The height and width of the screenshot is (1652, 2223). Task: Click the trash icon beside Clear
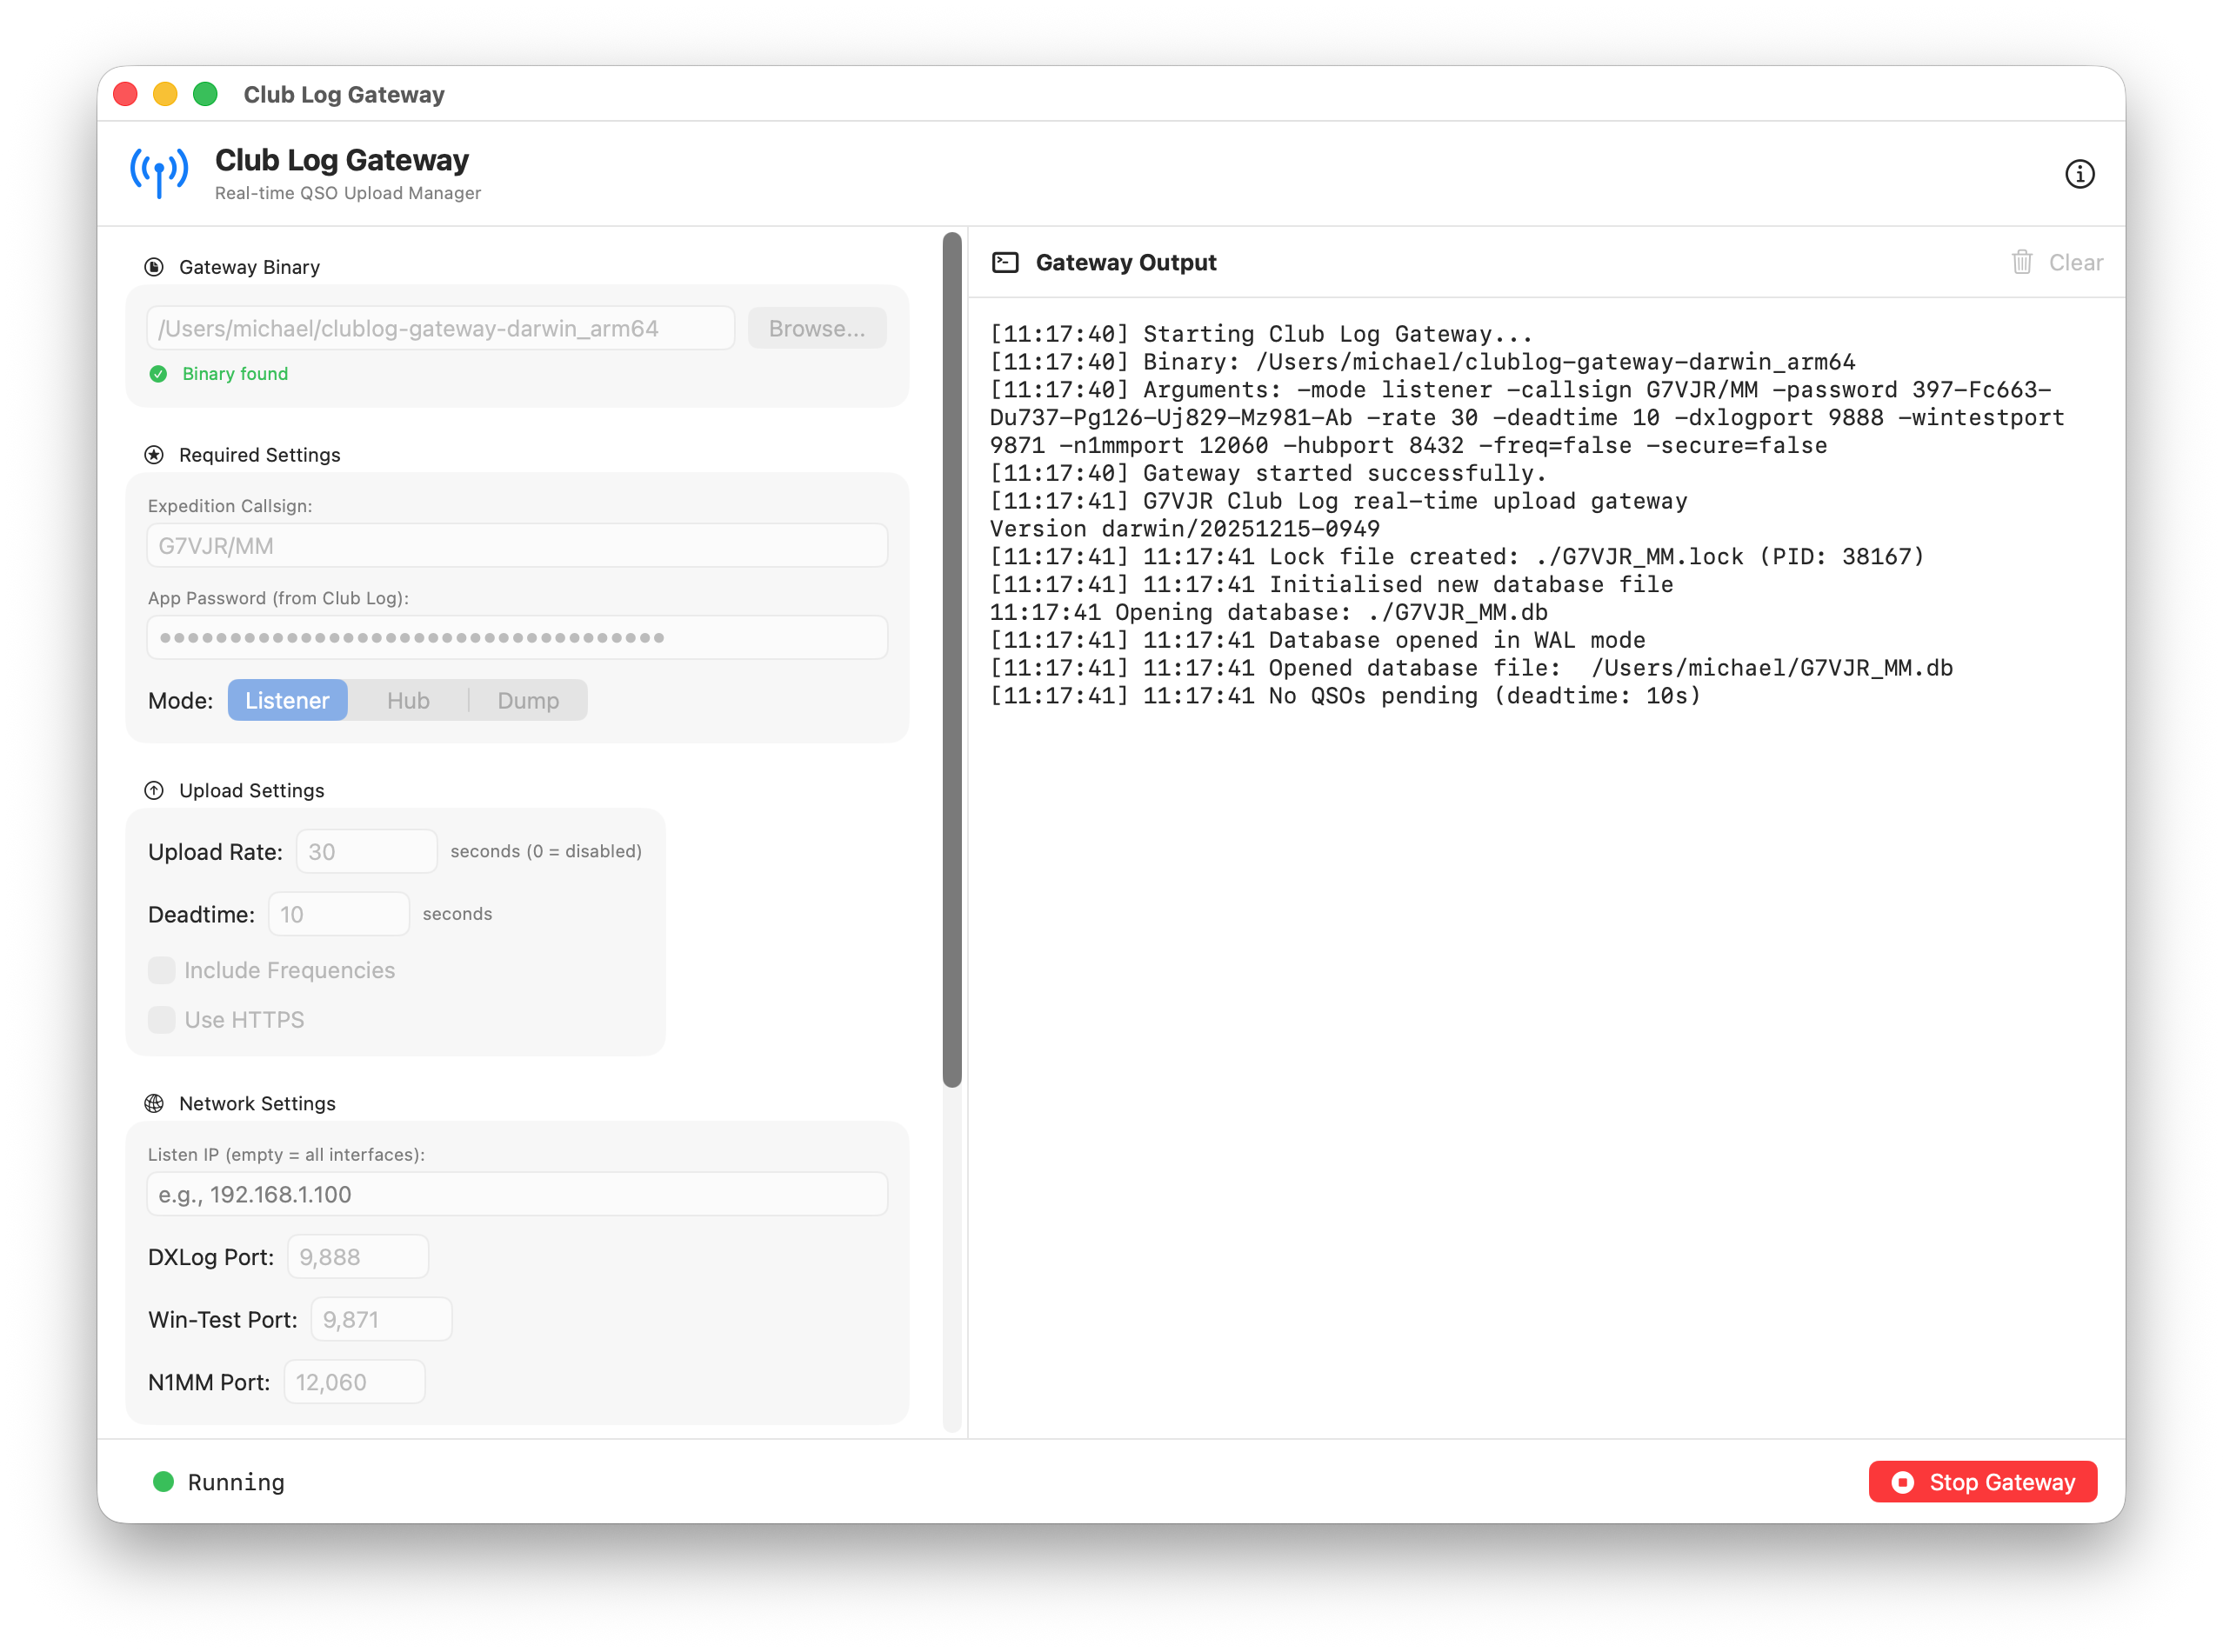point(2021,263)
